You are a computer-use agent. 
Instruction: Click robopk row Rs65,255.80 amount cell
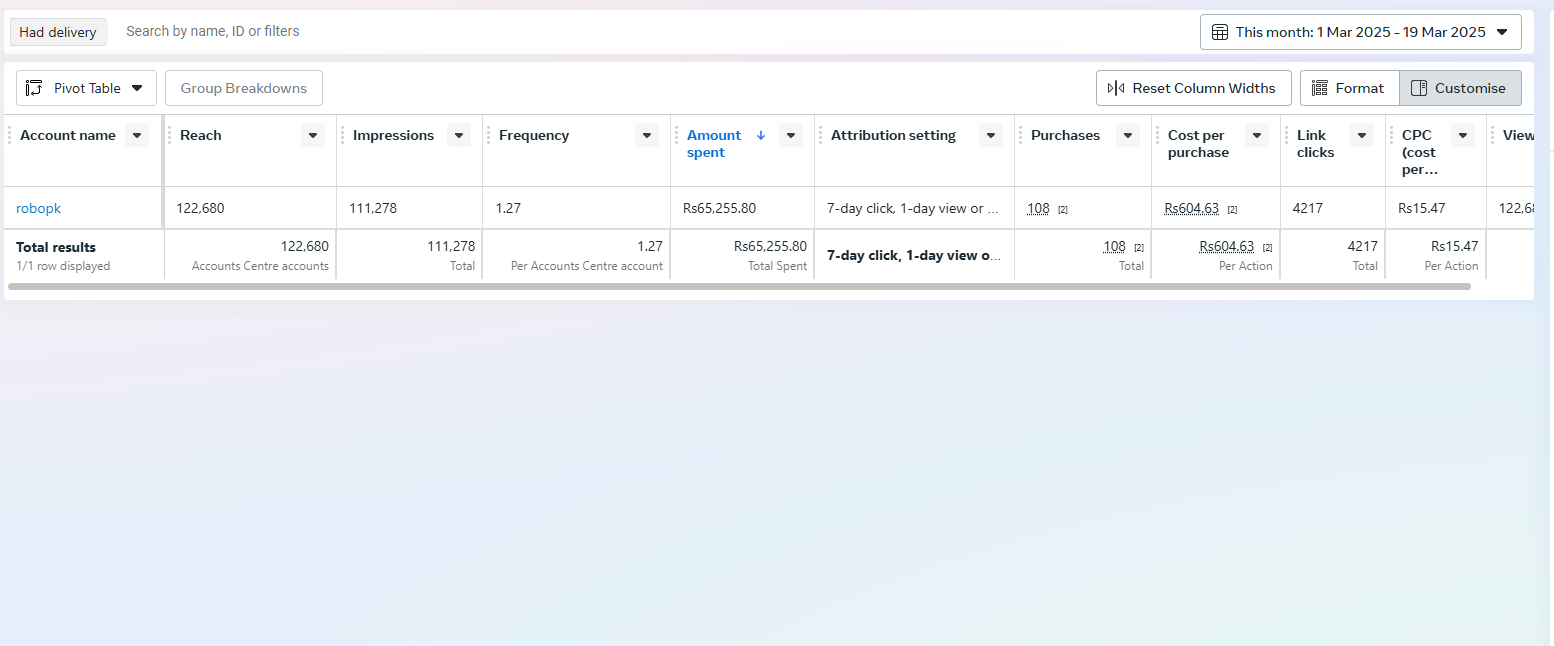[719, 208]
